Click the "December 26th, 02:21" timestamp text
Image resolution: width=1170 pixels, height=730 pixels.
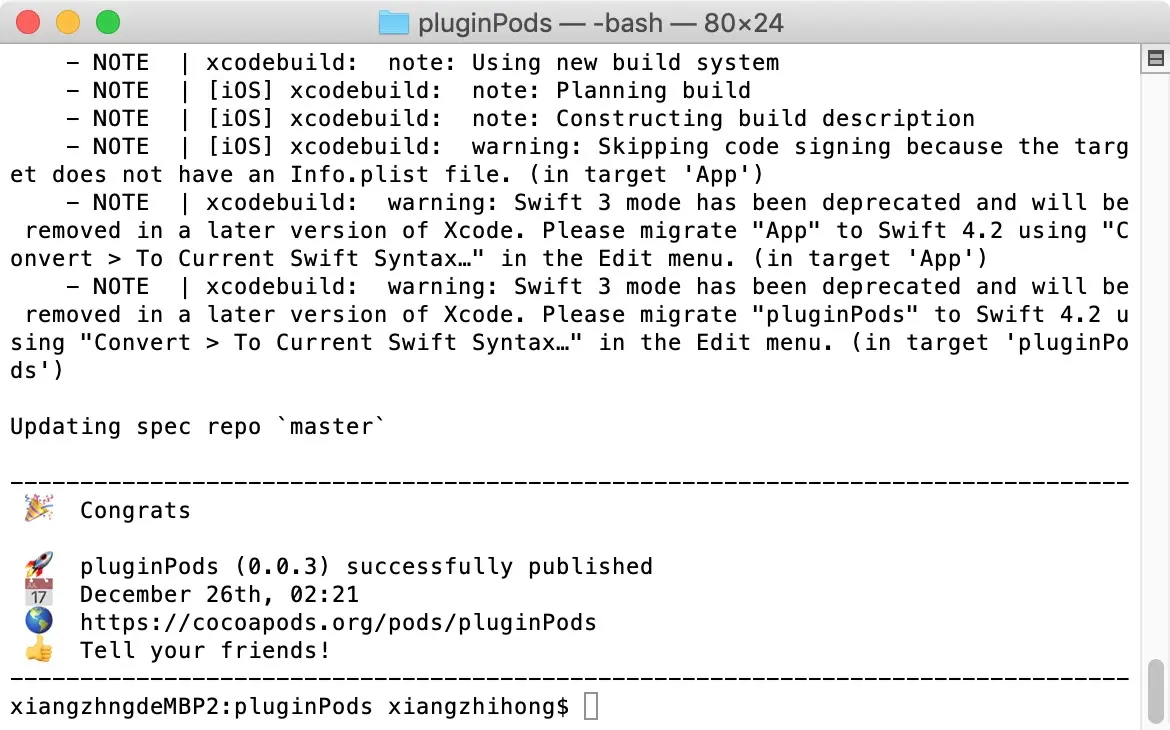[219, 595]
